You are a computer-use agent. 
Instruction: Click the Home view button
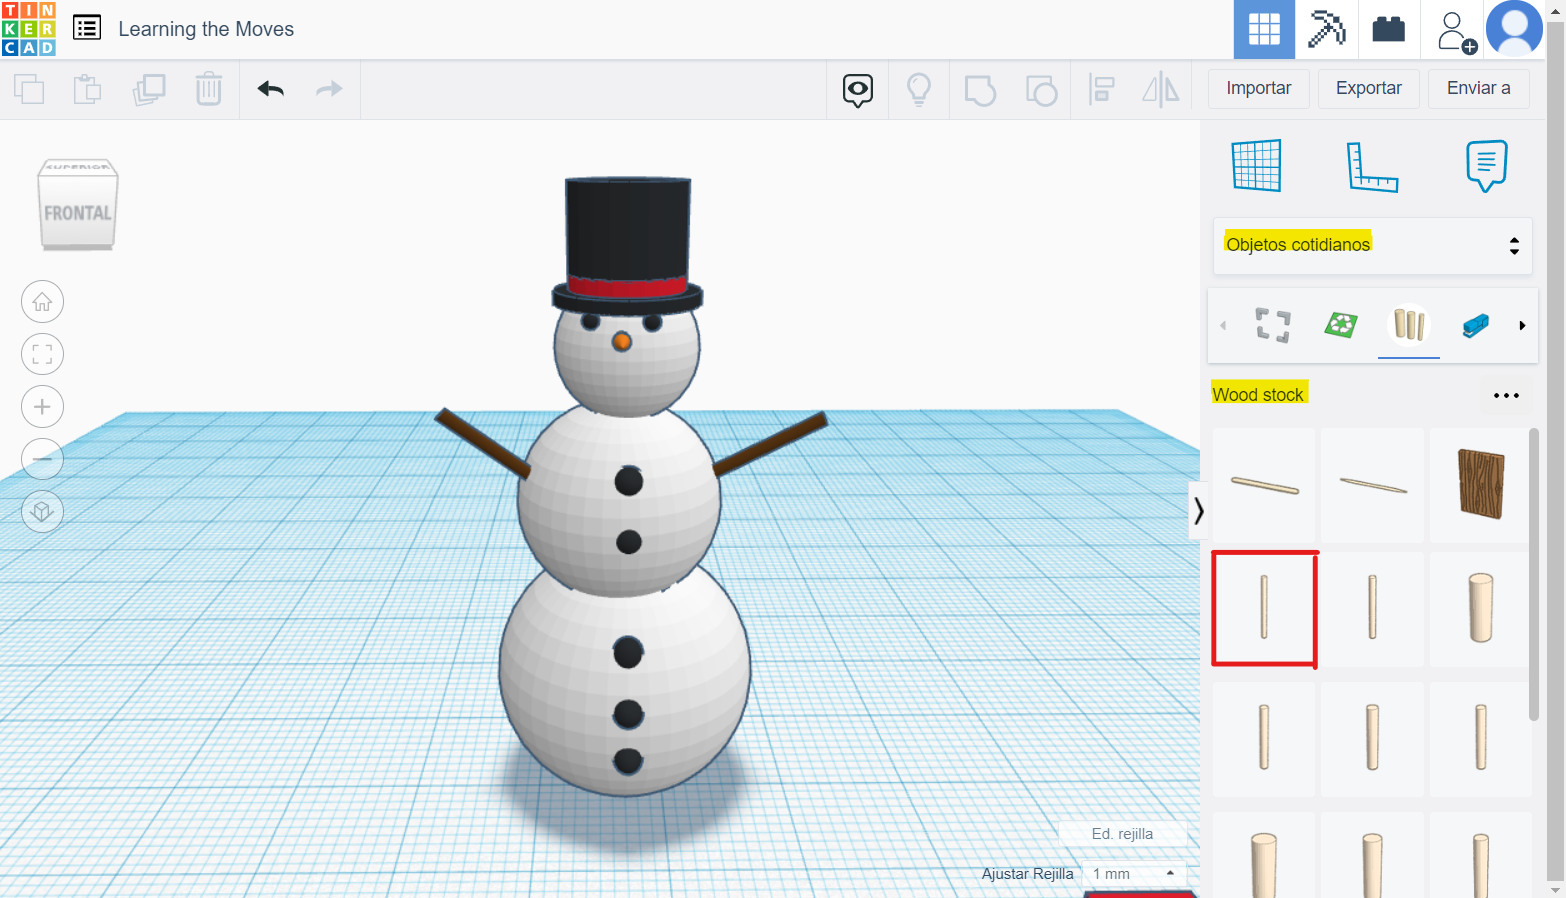point(42,302)
